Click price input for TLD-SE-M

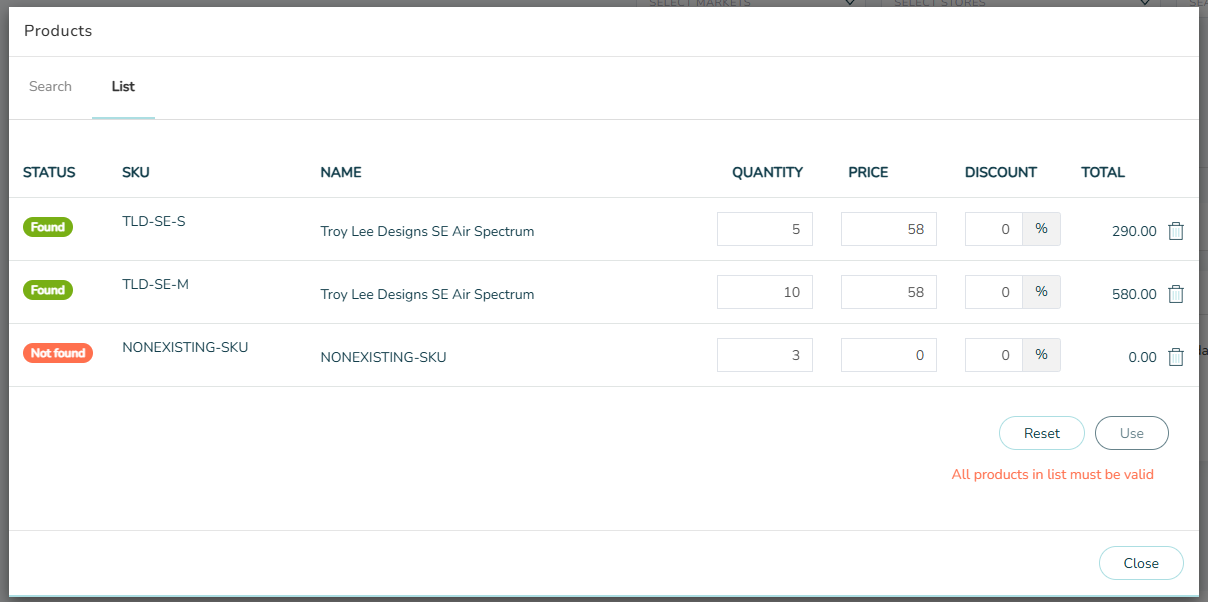[888, 292]
